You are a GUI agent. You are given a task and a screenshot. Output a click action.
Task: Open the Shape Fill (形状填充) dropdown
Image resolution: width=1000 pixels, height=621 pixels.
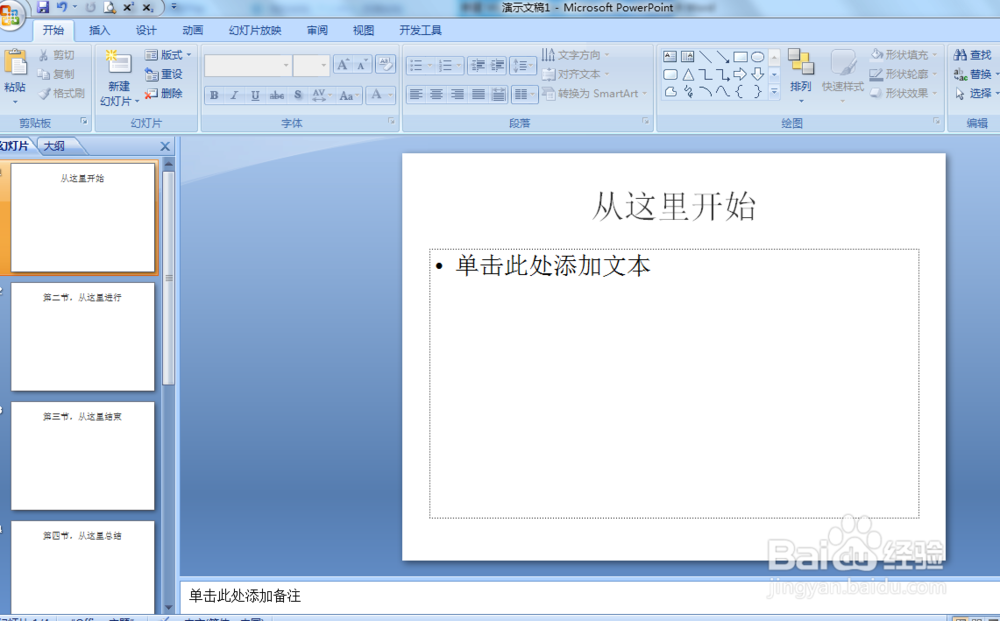coord(904,55)
